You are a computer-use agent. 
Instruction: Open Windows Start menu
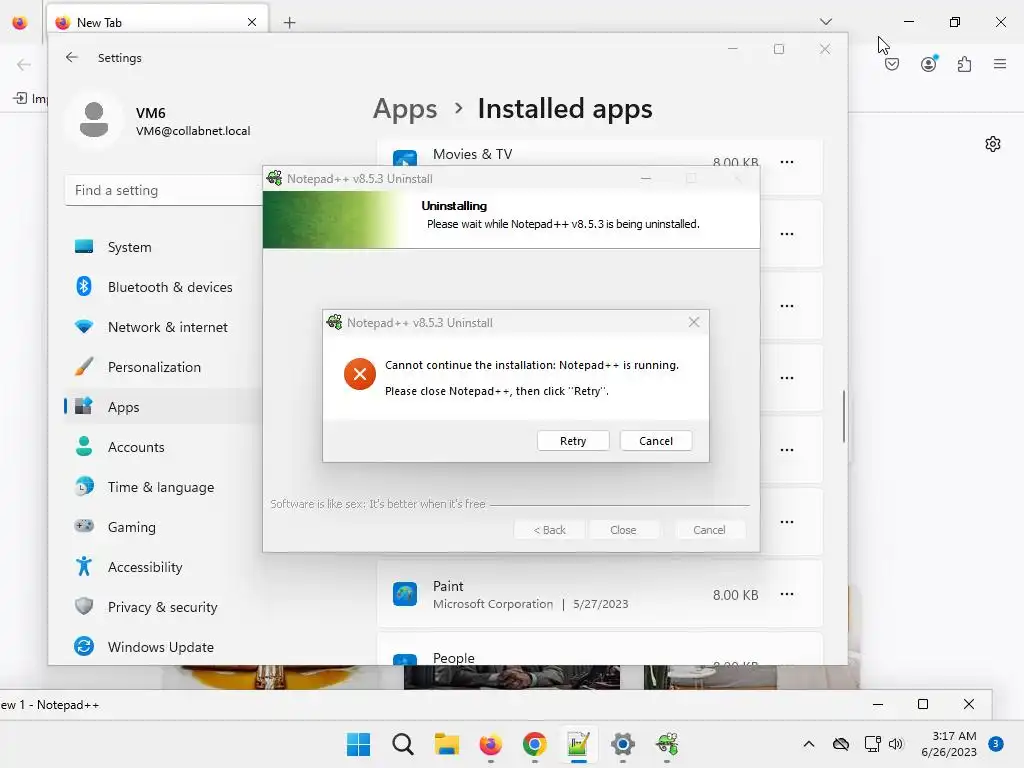click(x=358, y=744)
